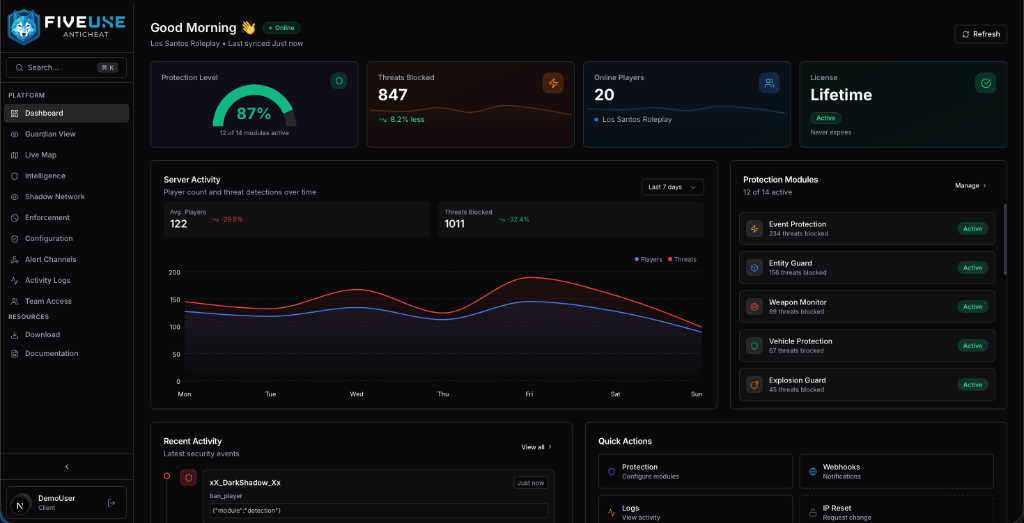Click the Intelligence shield icon

[14, 176]
